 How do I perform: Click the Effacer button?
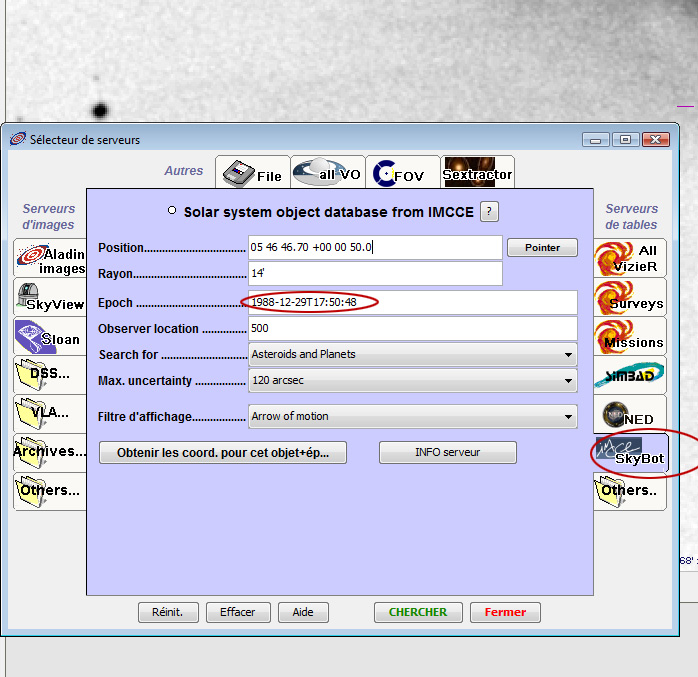coord(238,612)
